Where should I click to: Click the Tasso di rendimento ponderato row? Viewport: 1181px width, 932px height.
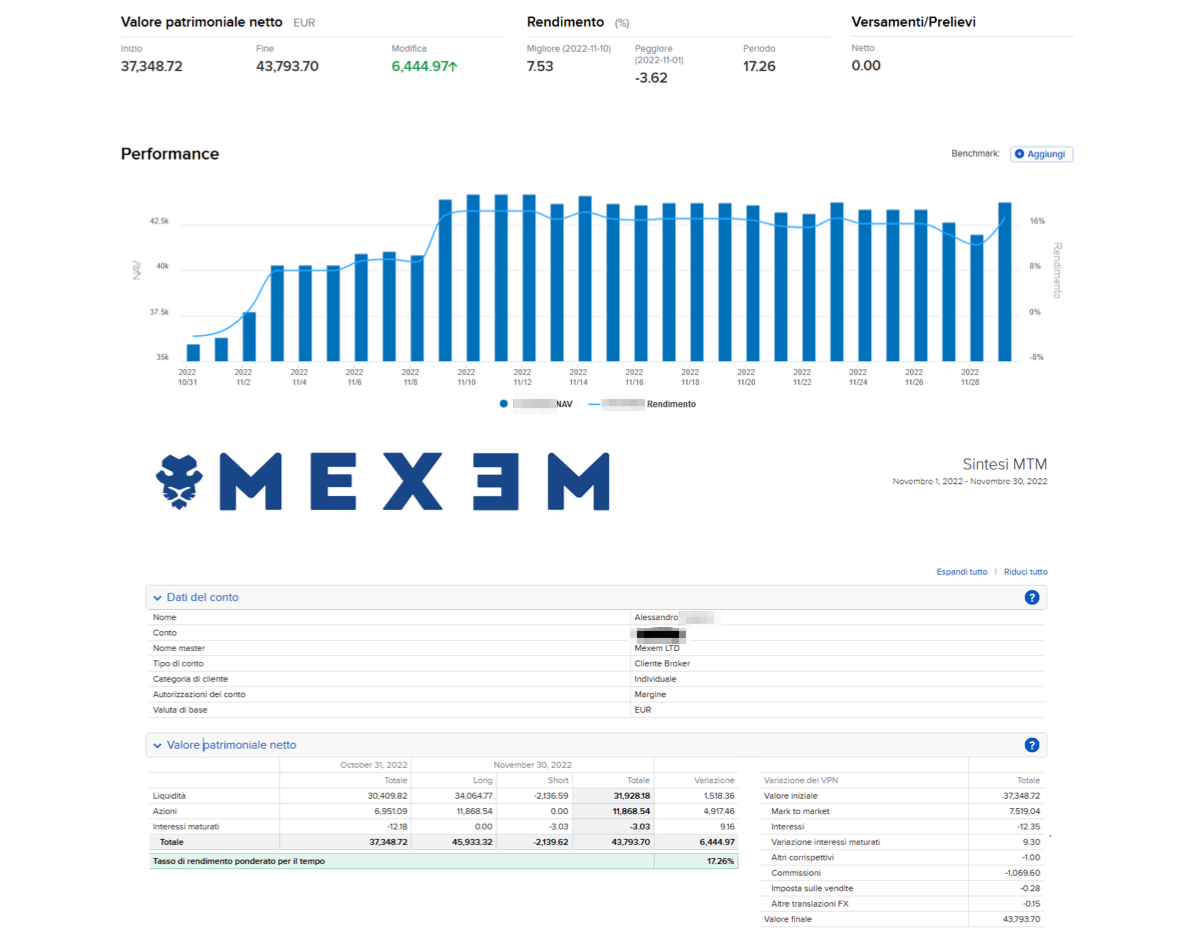(x=239, y=861)
